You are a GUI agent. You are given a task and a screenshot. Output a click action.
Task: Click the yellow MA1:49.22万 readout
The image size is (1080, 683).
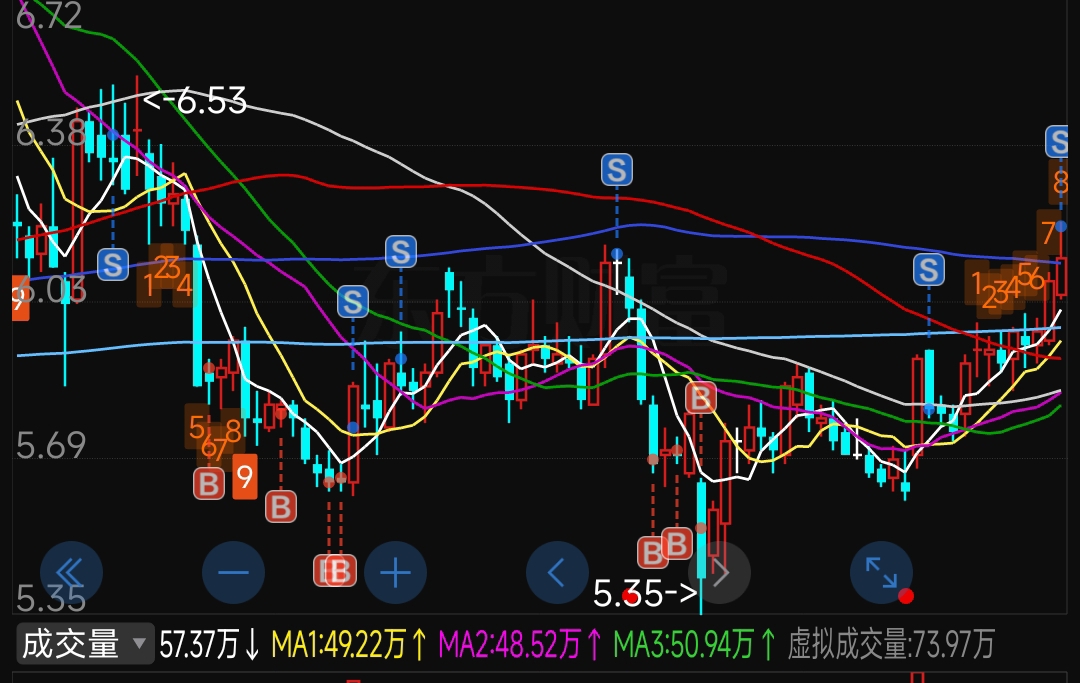[349, 645]
